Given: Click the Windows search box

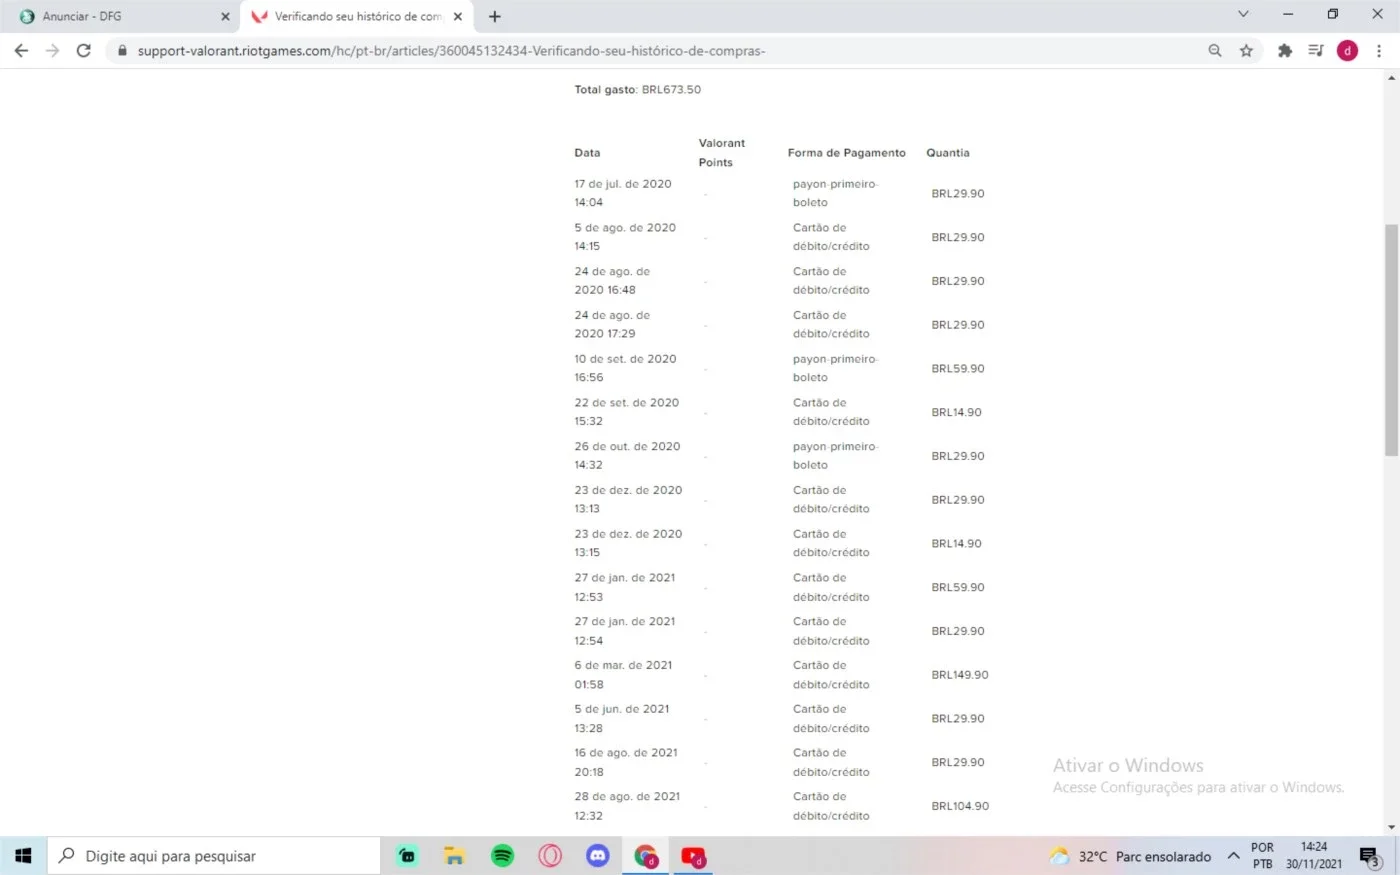Looking at the screenshot, I should click(214, 856).
